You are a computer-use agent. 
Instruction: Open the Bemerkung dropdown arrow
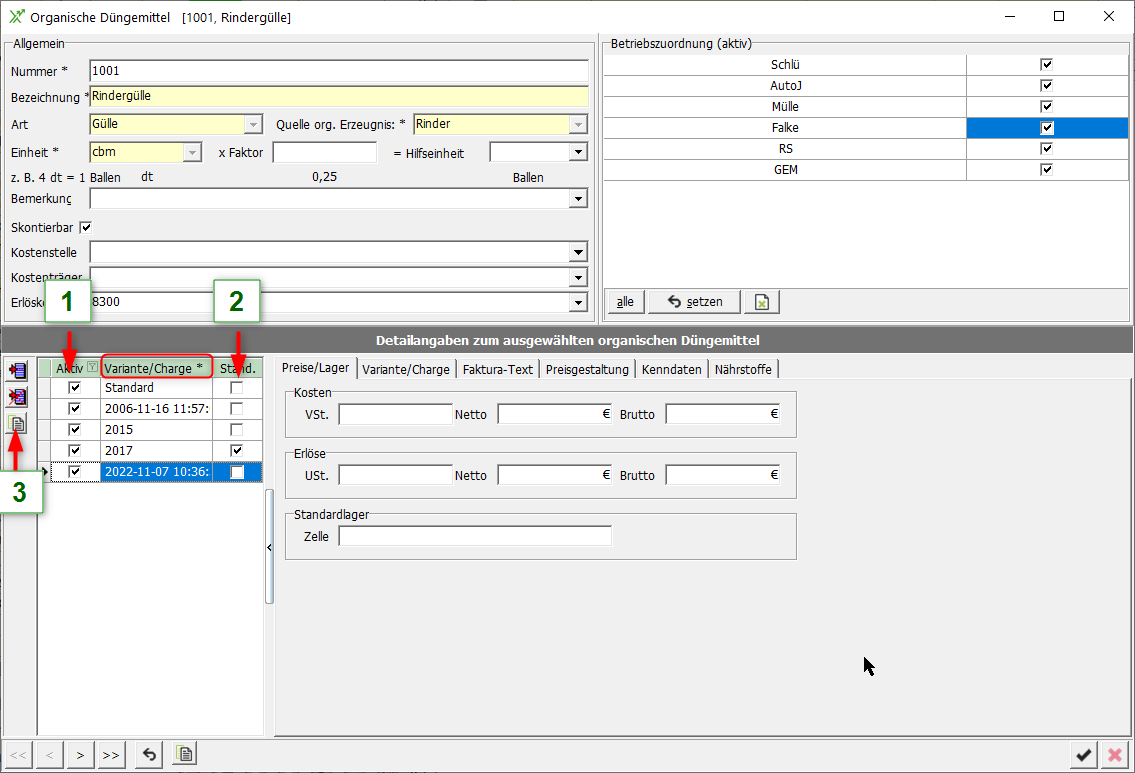coord(578,199)
